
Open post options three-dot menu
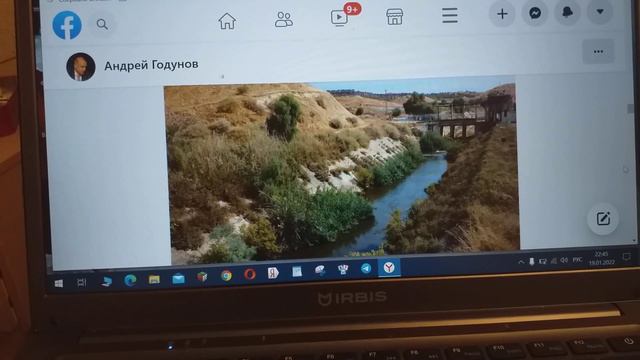click(x=598, y=51)
